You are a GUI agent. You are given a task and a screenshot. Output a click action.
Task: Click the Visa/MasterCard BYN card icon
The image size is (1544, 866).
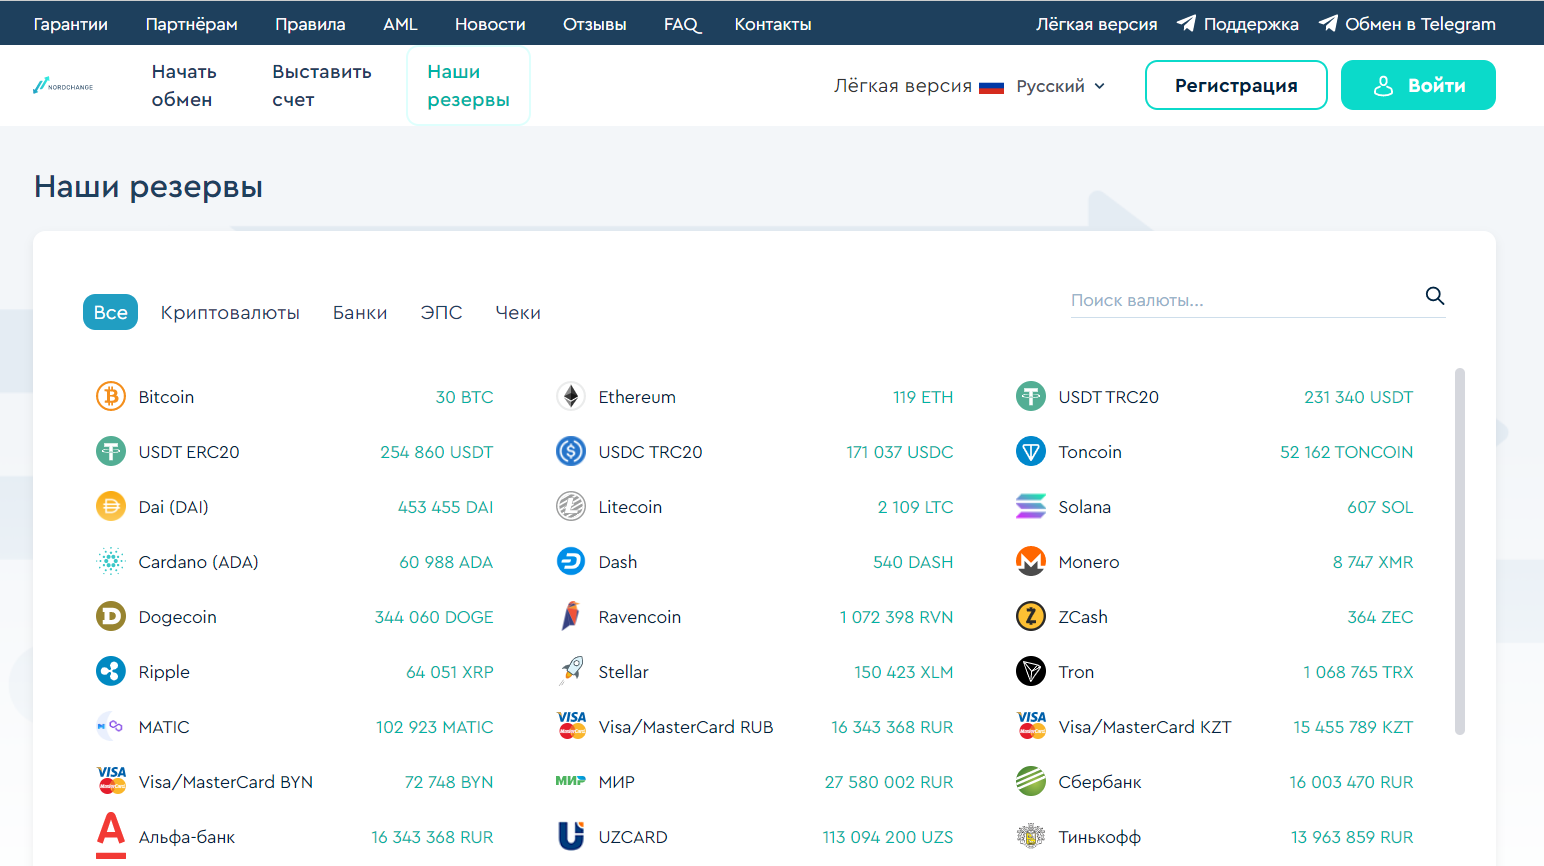point(112,781)
